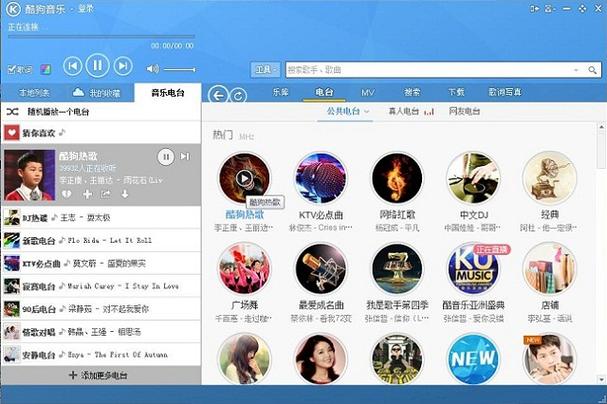Click the search input field
This screenshot has width=607, height=404.
pos(429,70)
